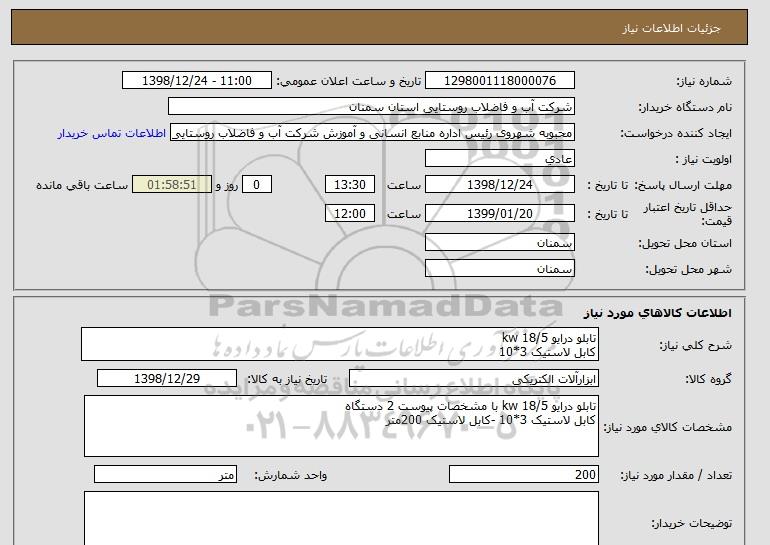Select the ایجاد کننده درخواست label
This screenshot has height=545, width=770.
[x=676, y=133]
